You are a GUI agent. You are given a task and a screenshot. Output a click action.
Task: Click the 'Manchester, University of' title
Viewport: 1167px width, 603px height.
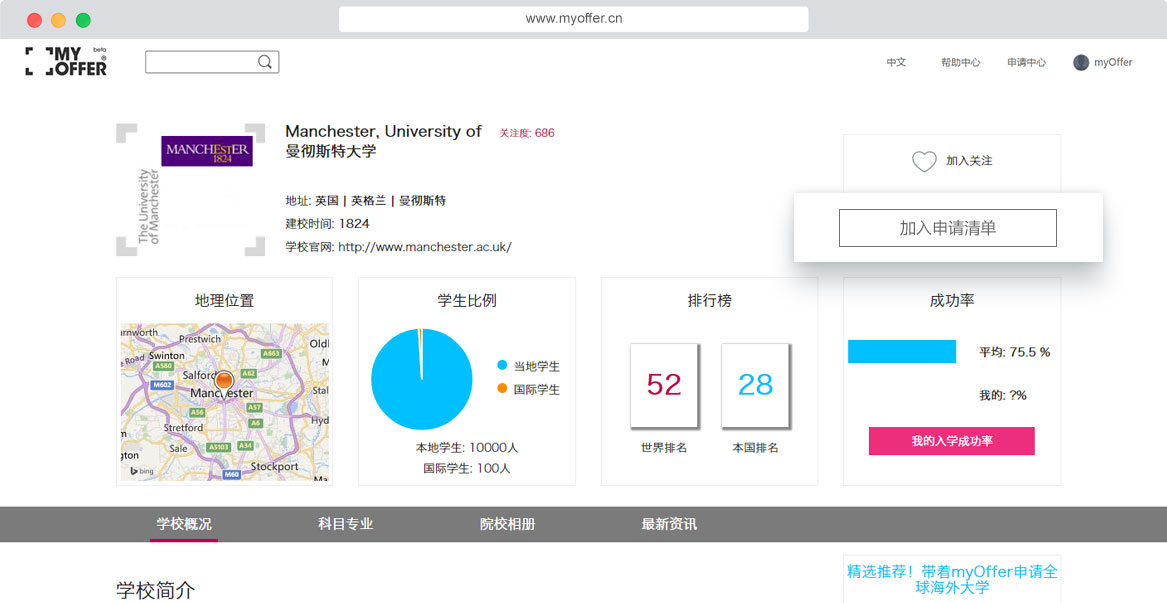(383, 132)
